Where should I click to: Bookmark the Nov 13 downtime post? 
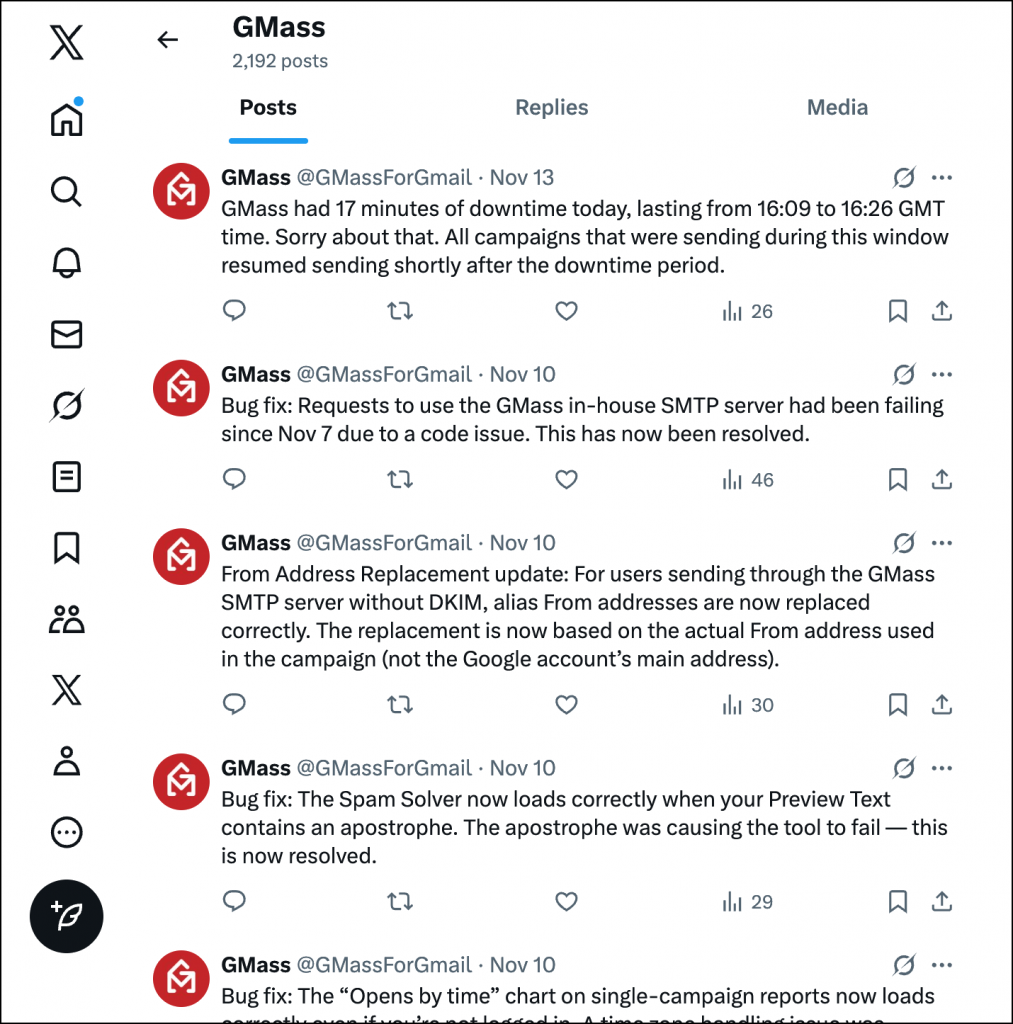click(897, 312)
